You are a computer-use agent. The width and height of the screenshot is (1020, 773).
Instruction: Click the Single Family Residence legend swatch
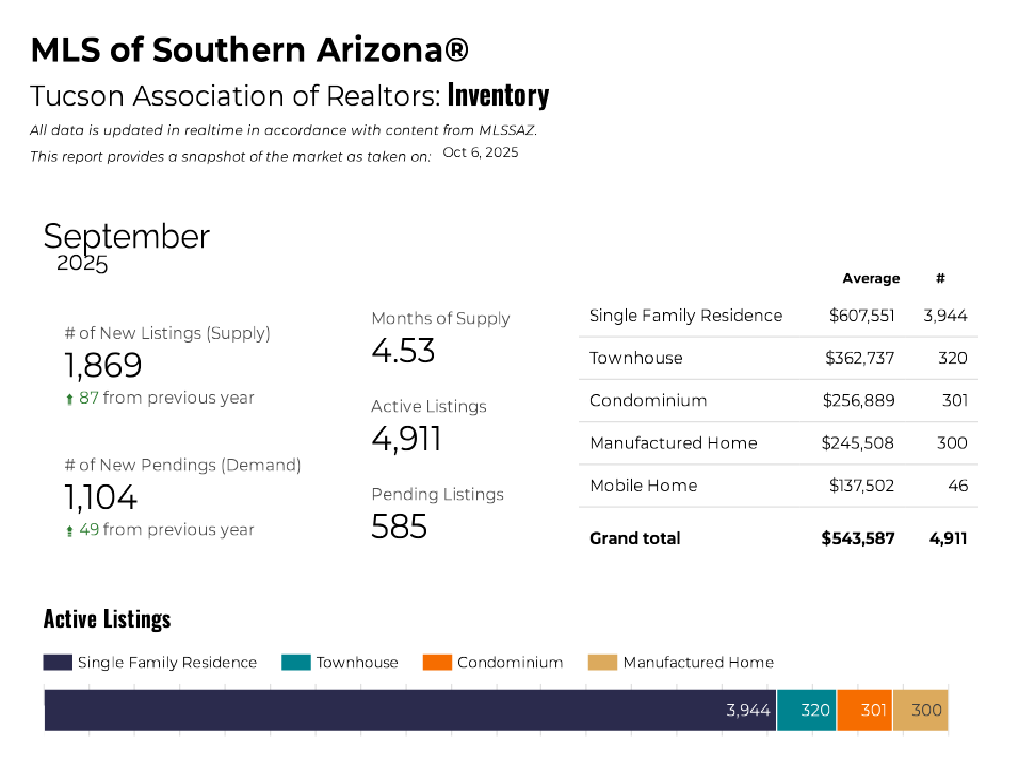[58, 662]
